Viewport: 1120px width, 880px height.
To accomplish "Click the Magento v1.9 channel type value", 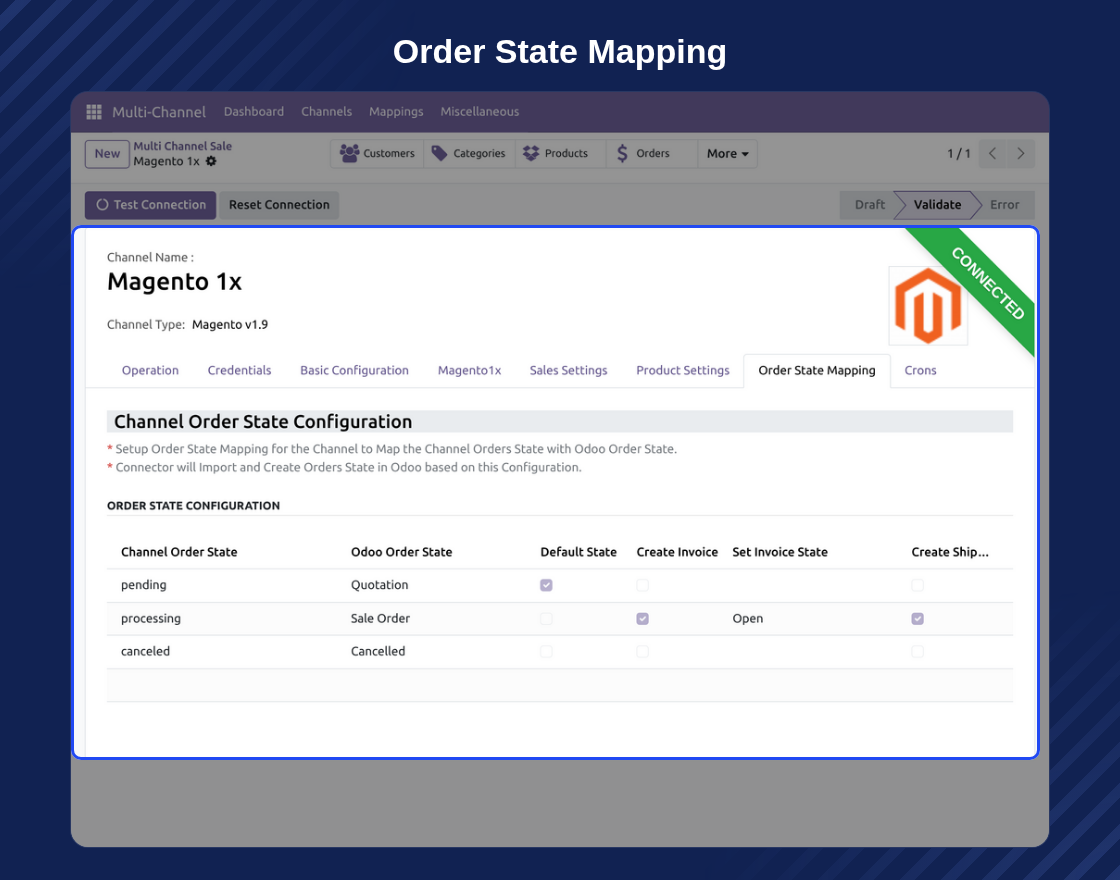I will tap(230, 324).
